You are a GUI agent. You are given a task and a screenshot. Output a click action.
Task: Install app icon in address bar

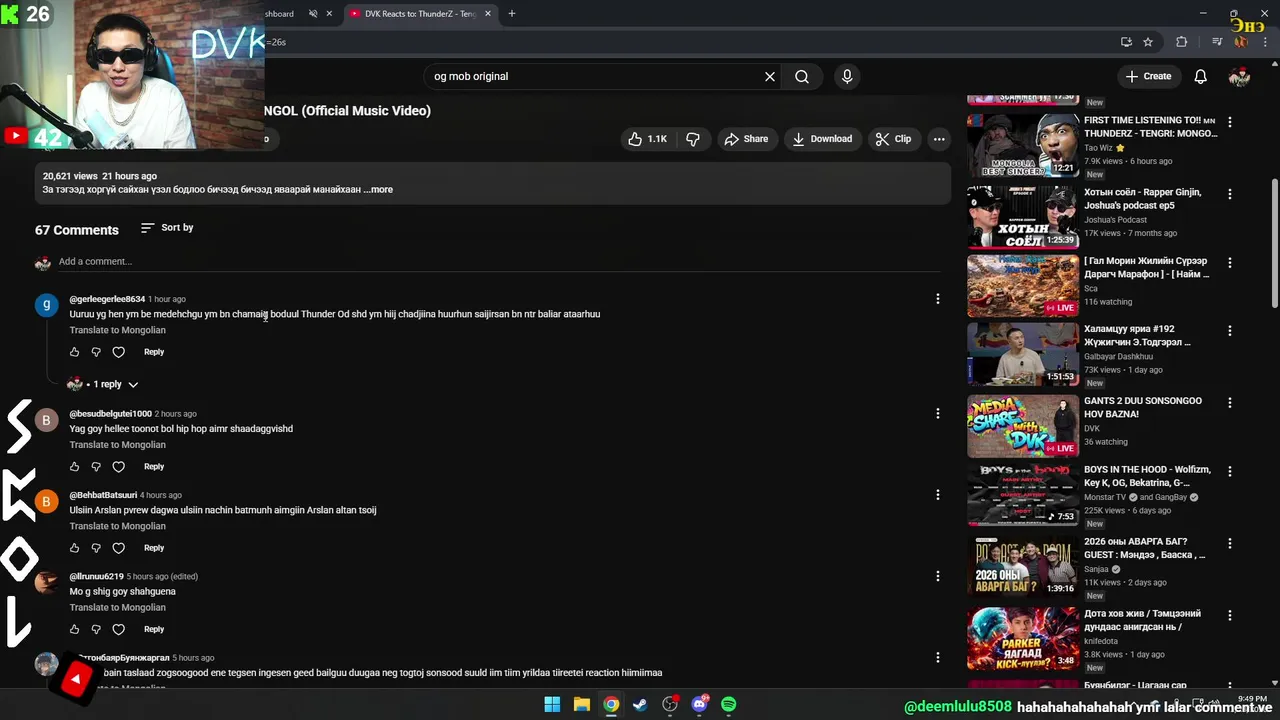(1126, 42)
